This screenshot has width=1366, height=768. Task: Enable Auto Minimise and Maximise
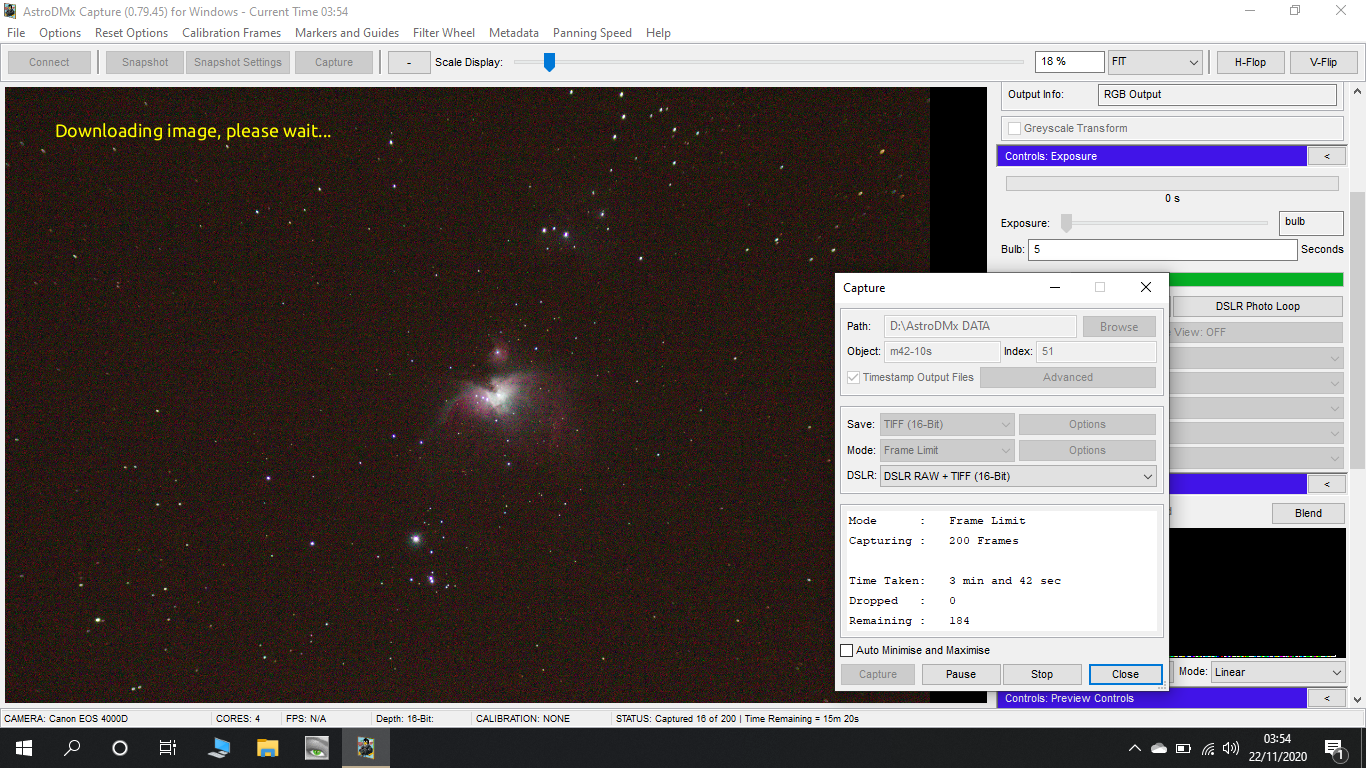pos(847,650)
